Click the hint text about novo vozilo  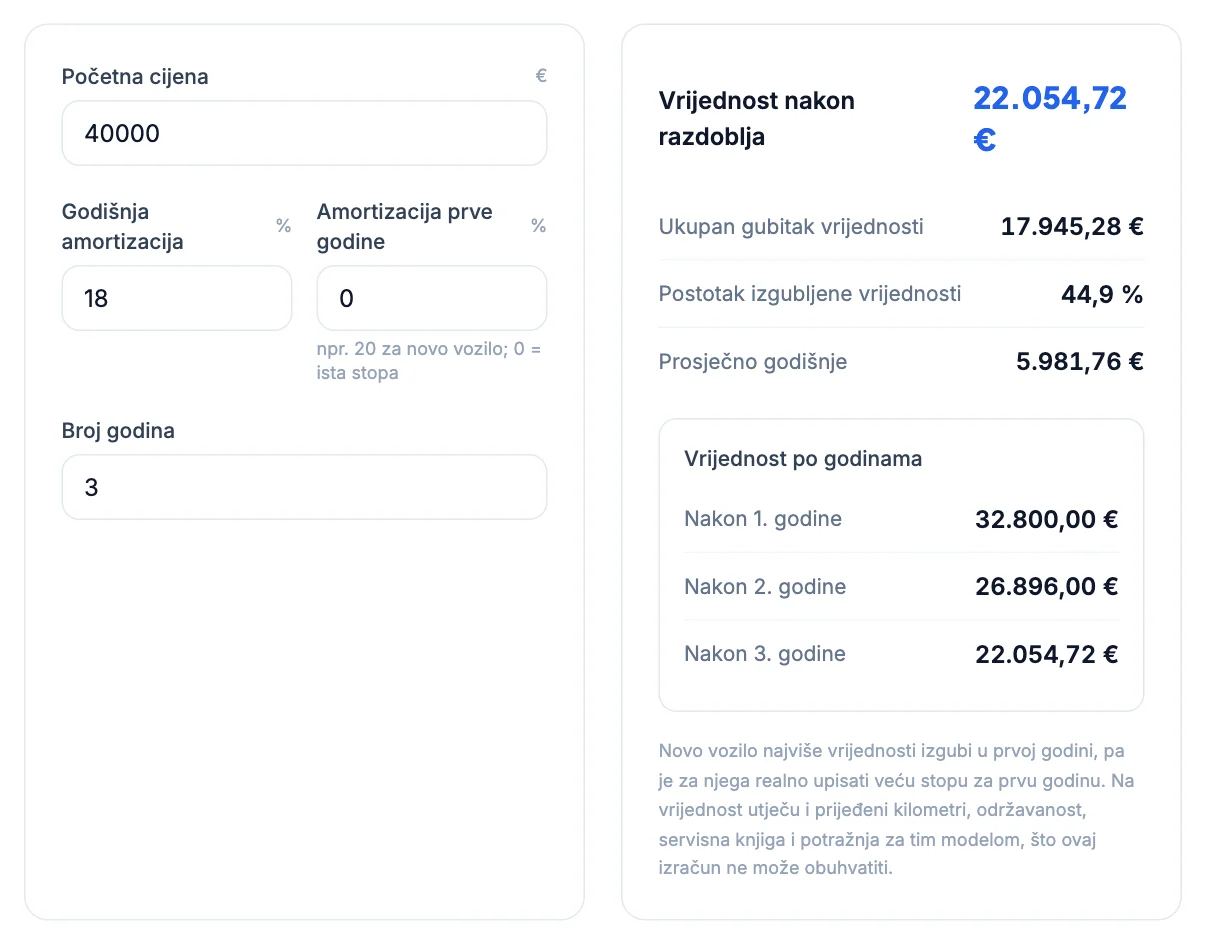pos(429,362)
